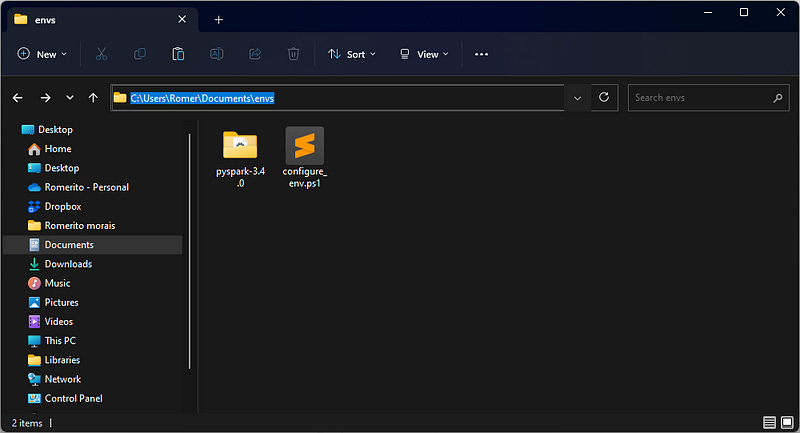Viewport: 800px width, 433px height.
Task: Close the envs tab
Action: [182, 19]
